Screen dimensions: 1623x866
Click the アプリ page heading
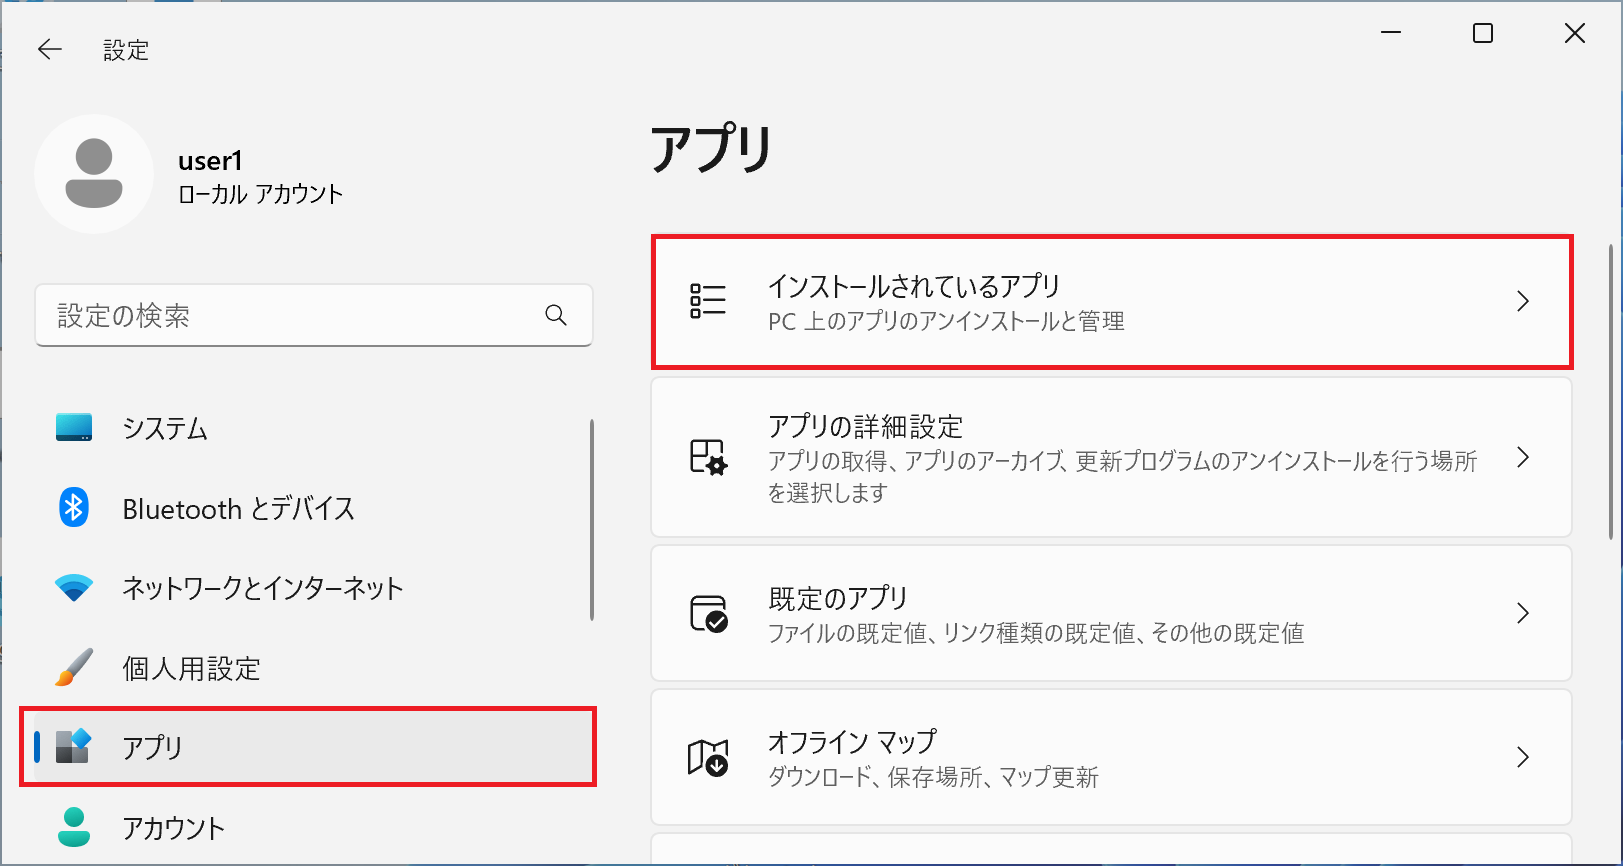point(712,149)
